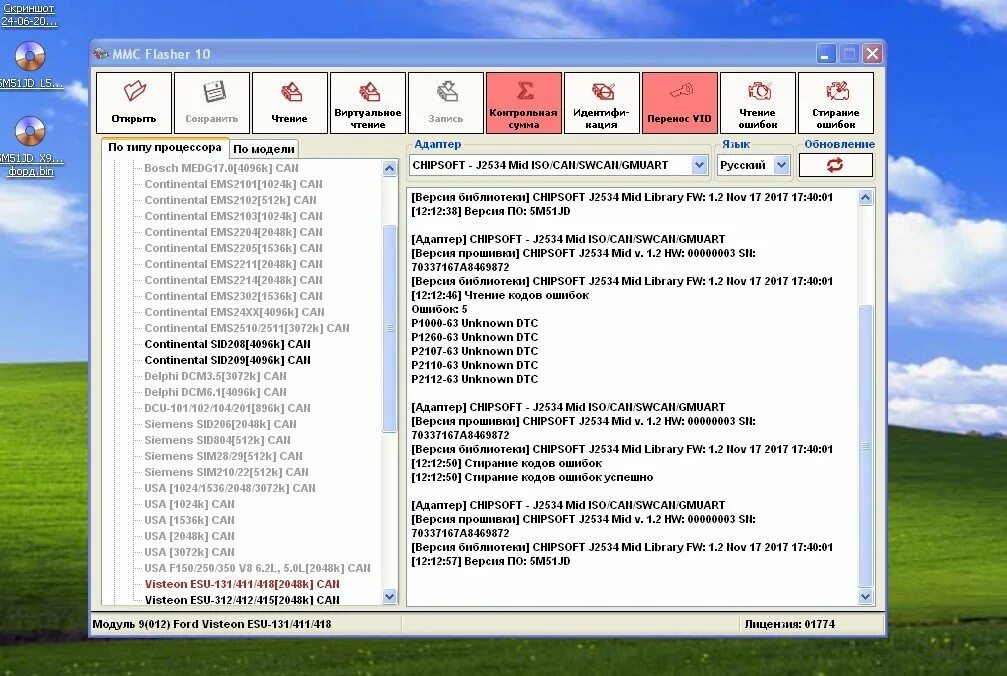1007x676 pixels.
Task: Toggle Контрольная сумма sigma button
Action: coord(524,103)
